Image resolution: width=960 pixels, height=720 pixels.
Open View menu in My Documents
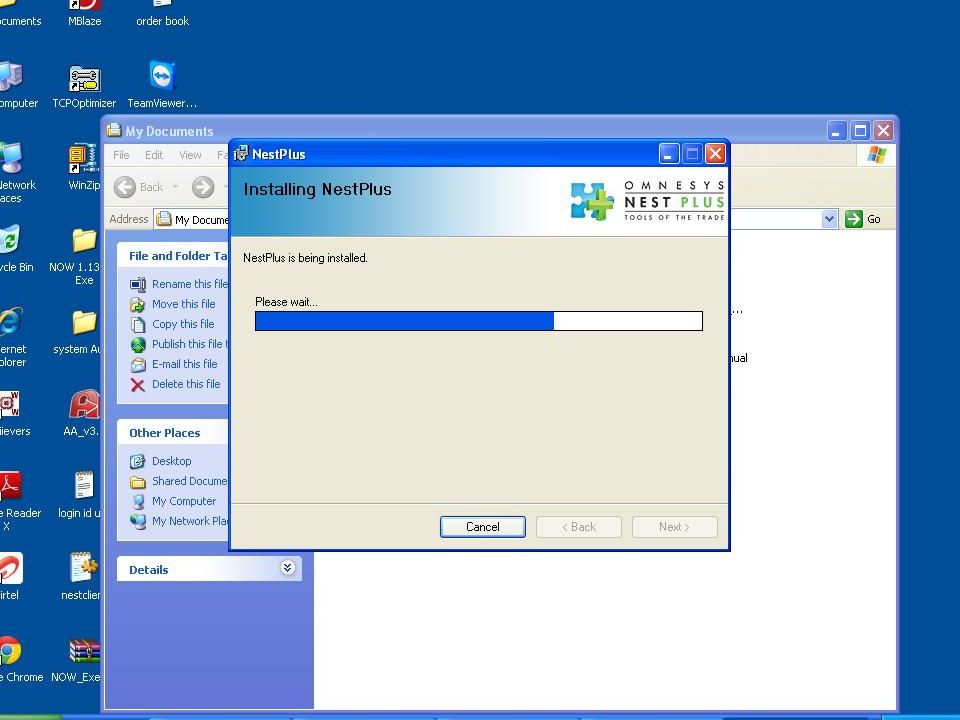190,155
